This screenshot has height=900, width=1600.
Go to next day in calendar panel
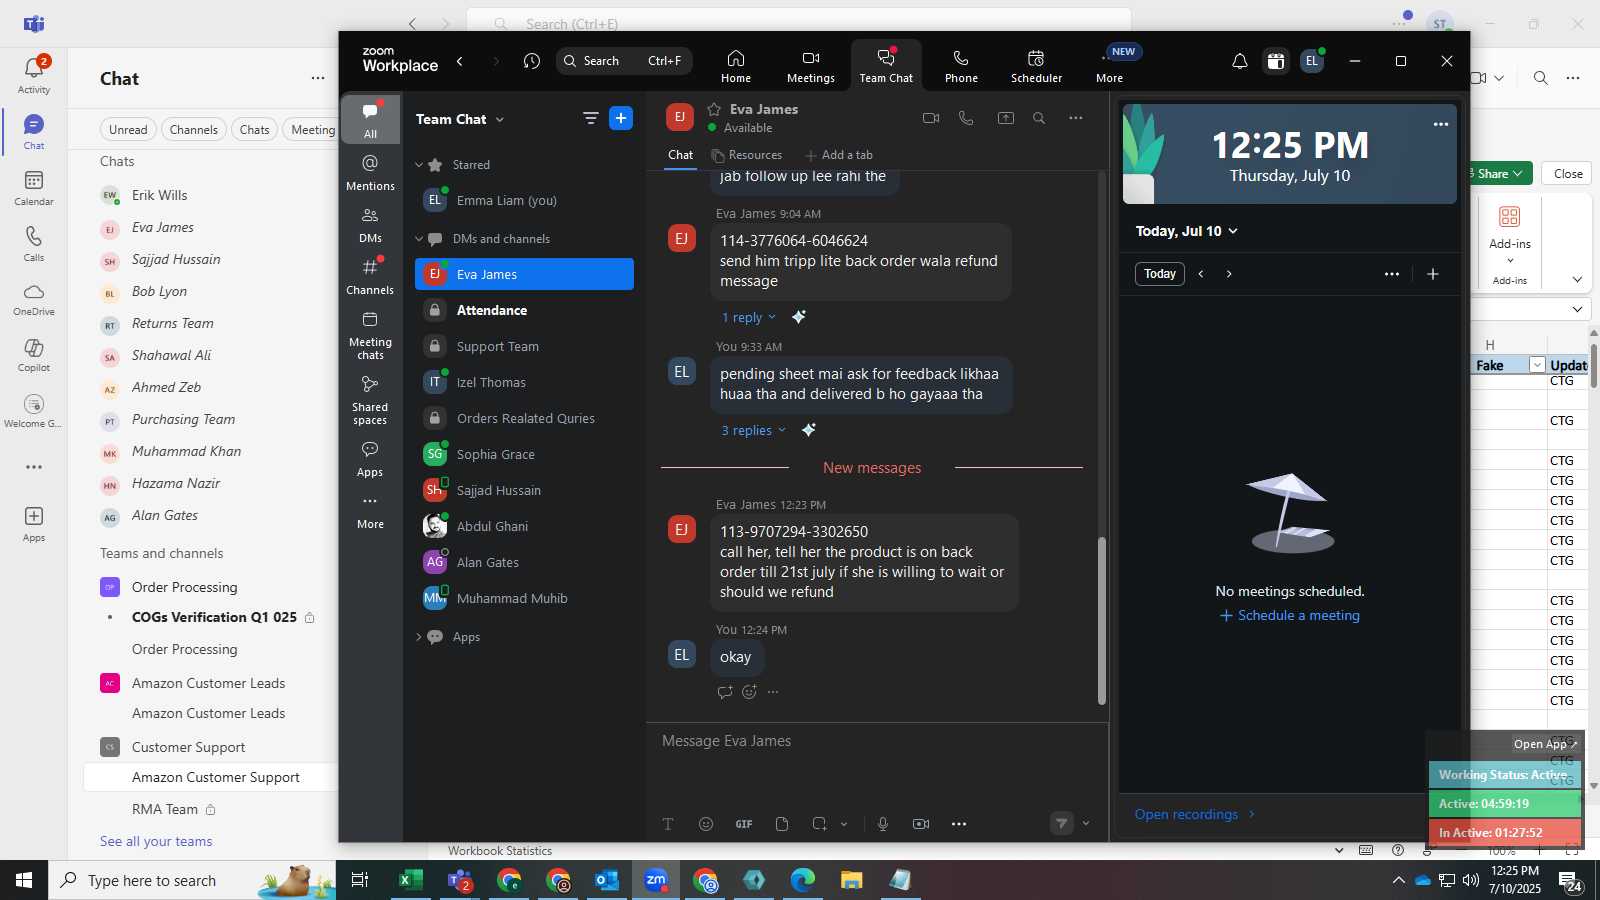pyautogui.click(x=1229, y=274)
